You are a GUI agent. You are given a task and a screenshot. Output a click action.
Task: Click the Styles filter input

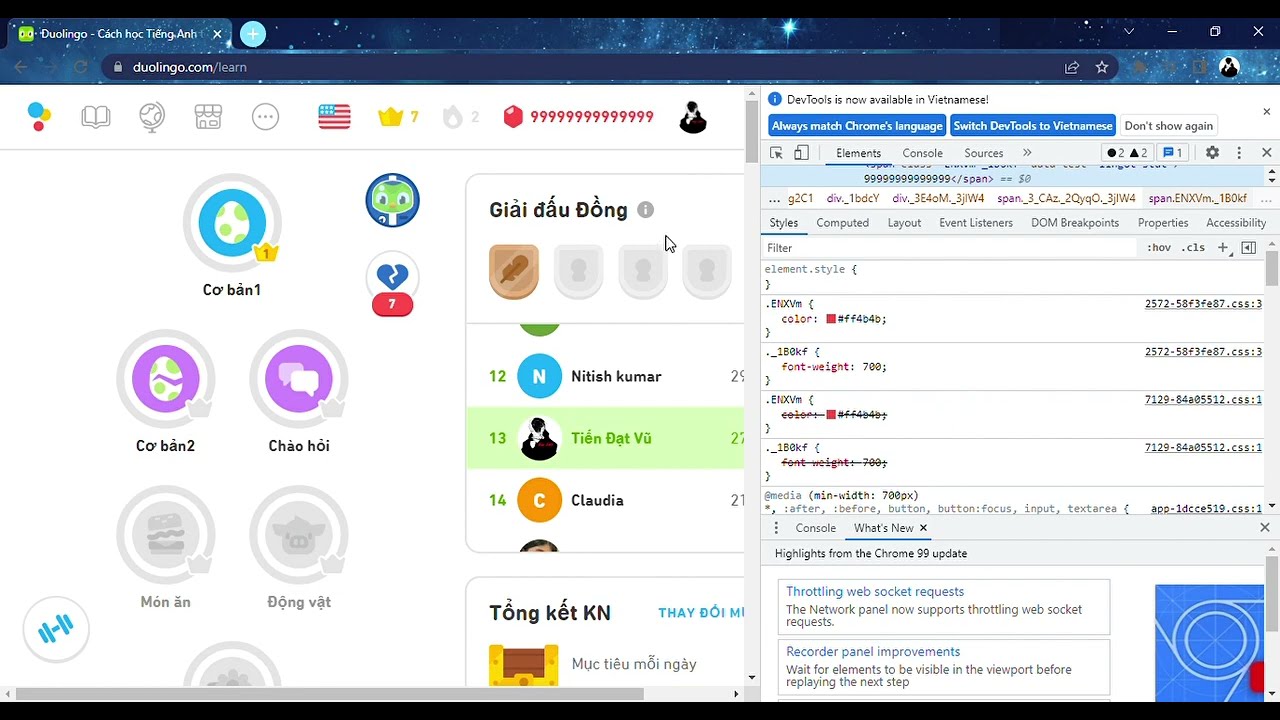950,248
